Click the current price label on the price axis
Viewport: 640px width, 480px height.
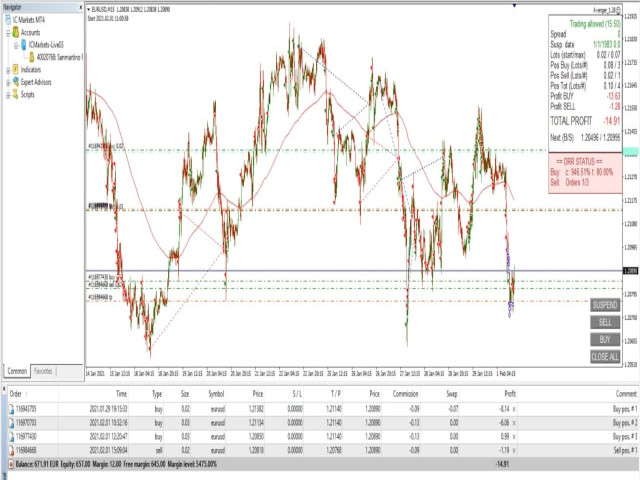[631, 271]
